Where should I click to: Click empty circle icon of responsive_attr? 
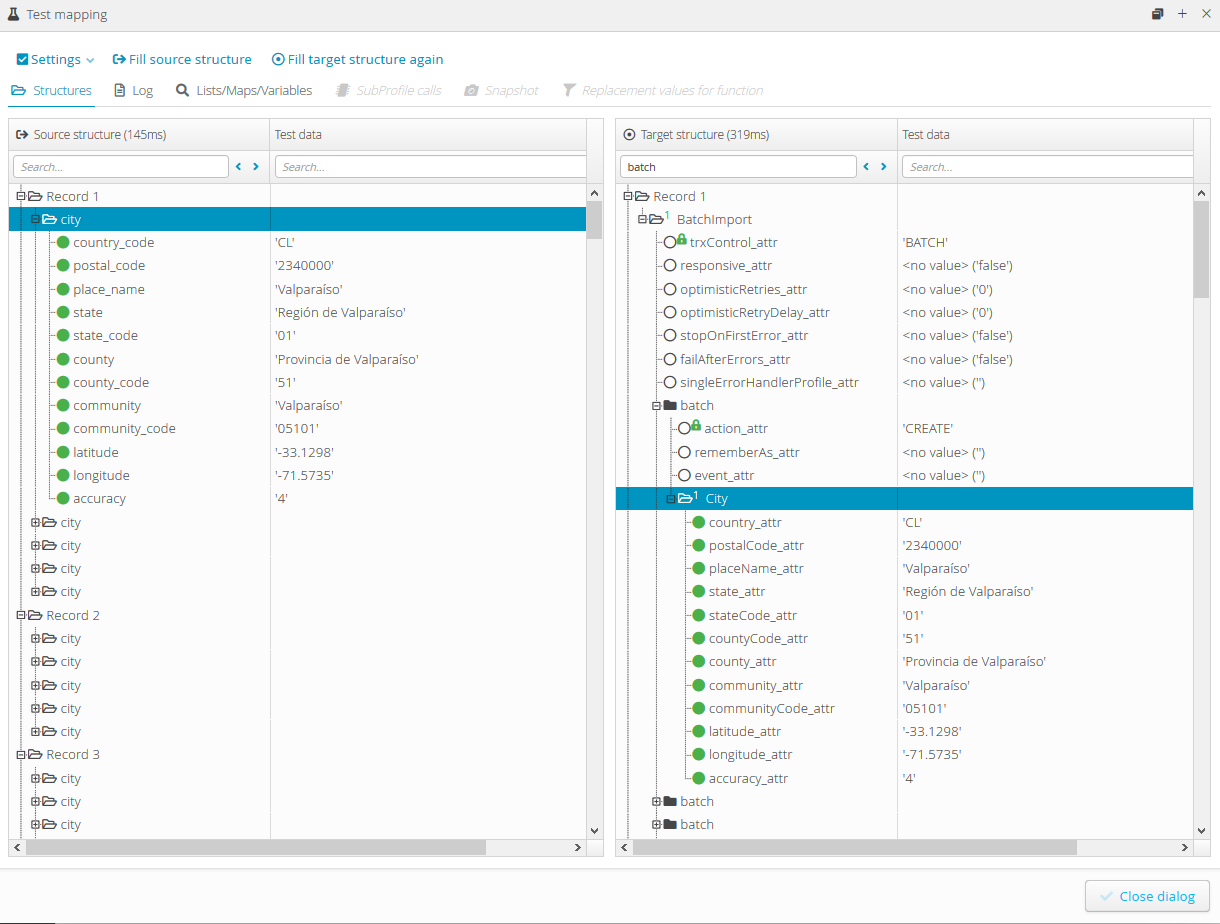[670, 265]
